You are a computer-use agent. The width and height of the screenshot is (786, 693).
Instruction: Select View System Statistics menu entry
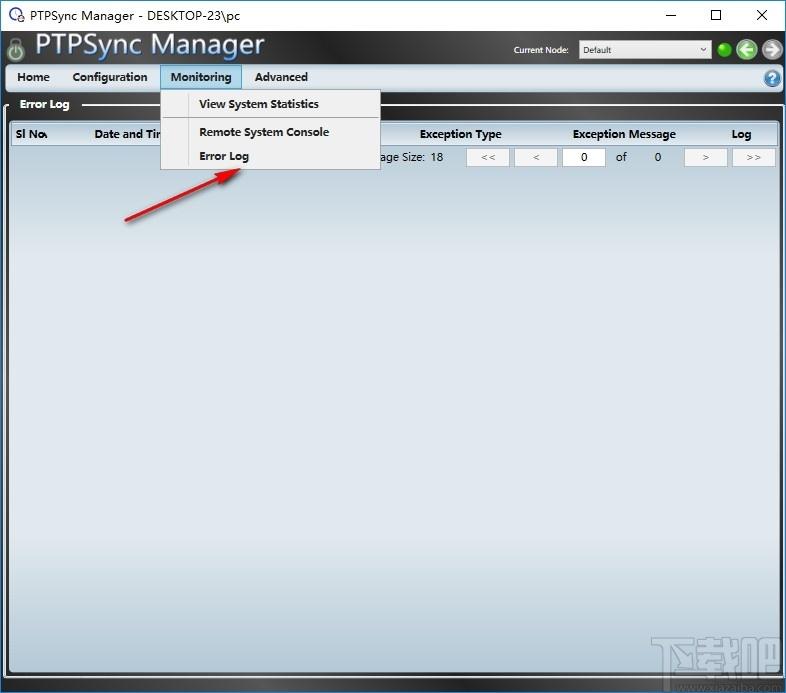point(259,104)
